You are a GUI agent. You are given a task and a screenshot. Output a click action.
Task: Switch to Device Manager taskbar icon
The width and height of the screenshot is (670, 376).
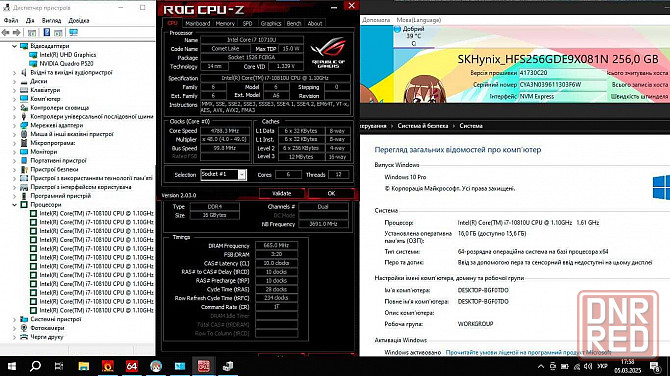click(228, 366)
